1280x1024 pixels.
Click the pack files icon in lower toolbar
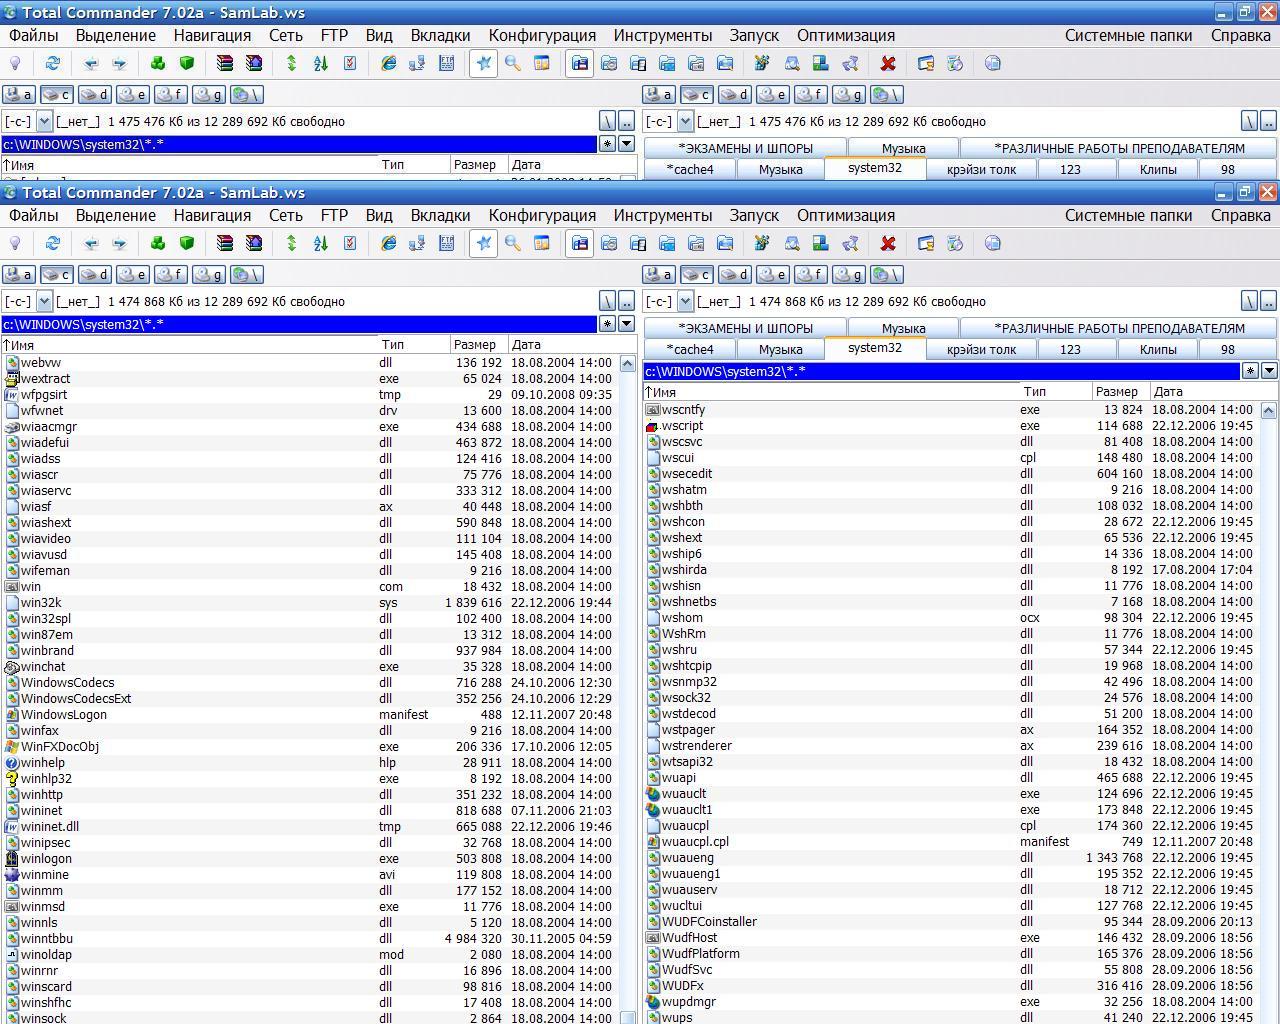[x=225, y=243]
